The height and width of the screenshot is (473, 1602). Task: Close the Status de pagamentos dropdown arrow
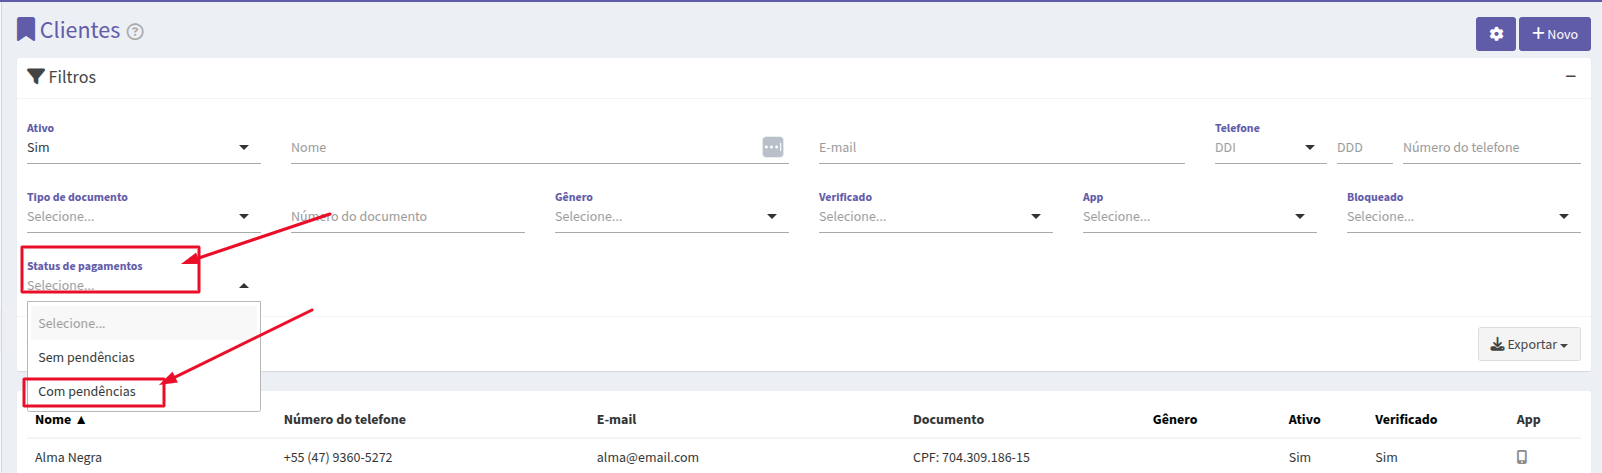pos(244,286)
